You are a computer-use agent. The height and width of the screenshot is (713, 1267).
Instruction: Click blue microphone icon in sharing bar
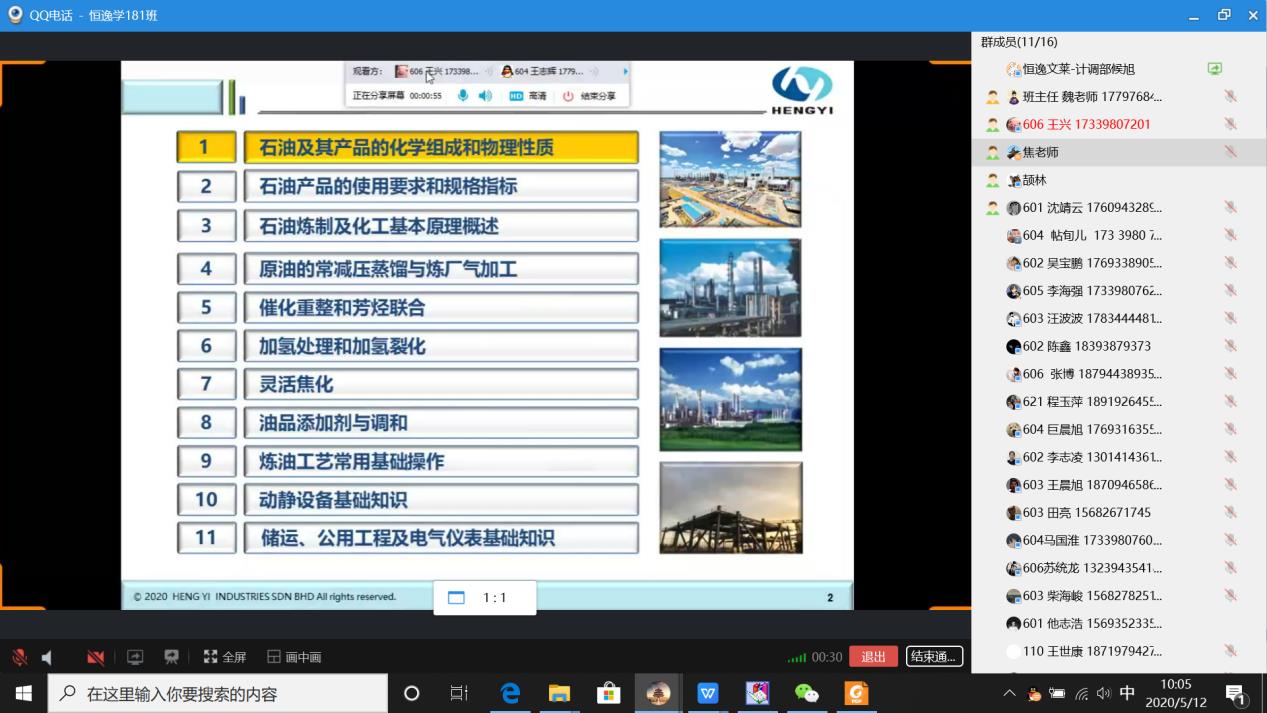(x=463, y=96)
